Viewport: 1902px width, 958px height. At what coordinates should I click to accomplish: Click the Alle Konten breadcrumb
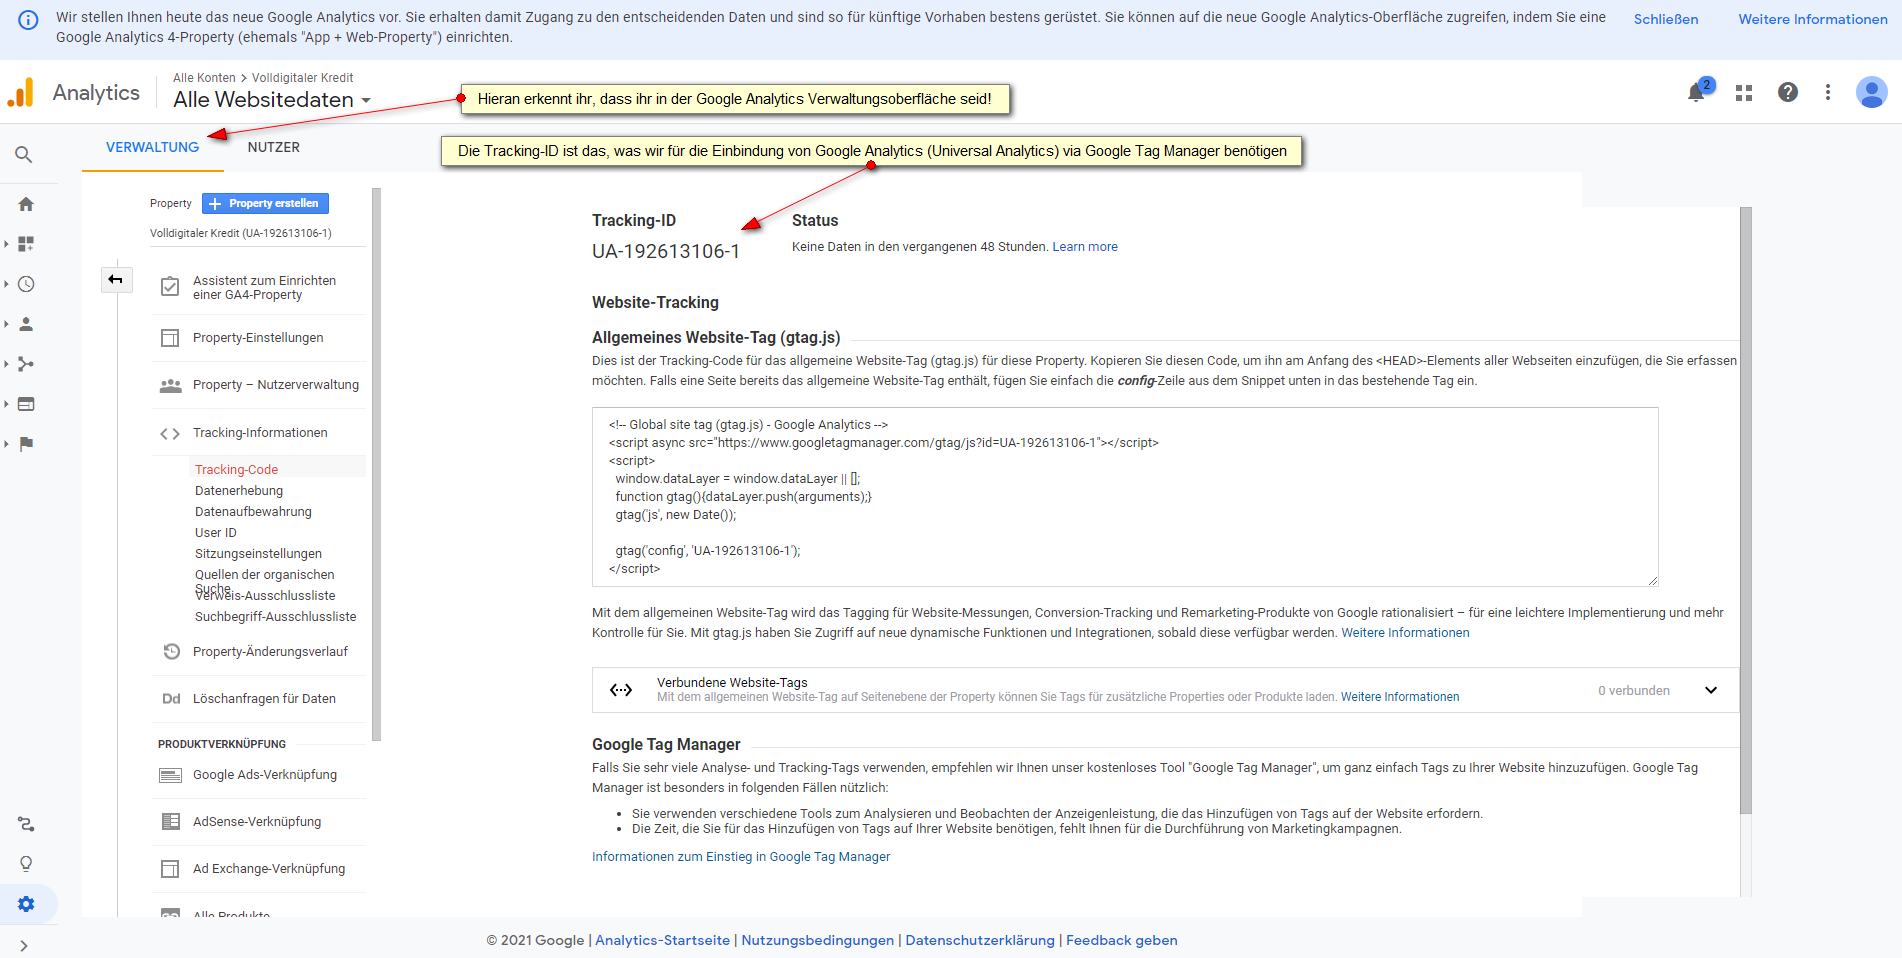point(204,78)
